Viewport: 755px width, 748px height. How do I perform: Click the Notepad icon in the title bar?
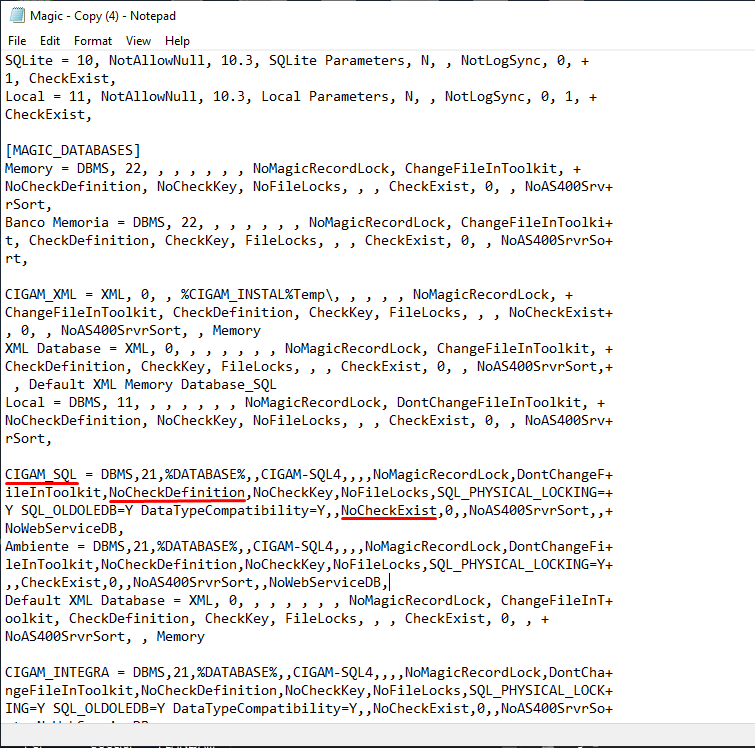tap(17, 15)
